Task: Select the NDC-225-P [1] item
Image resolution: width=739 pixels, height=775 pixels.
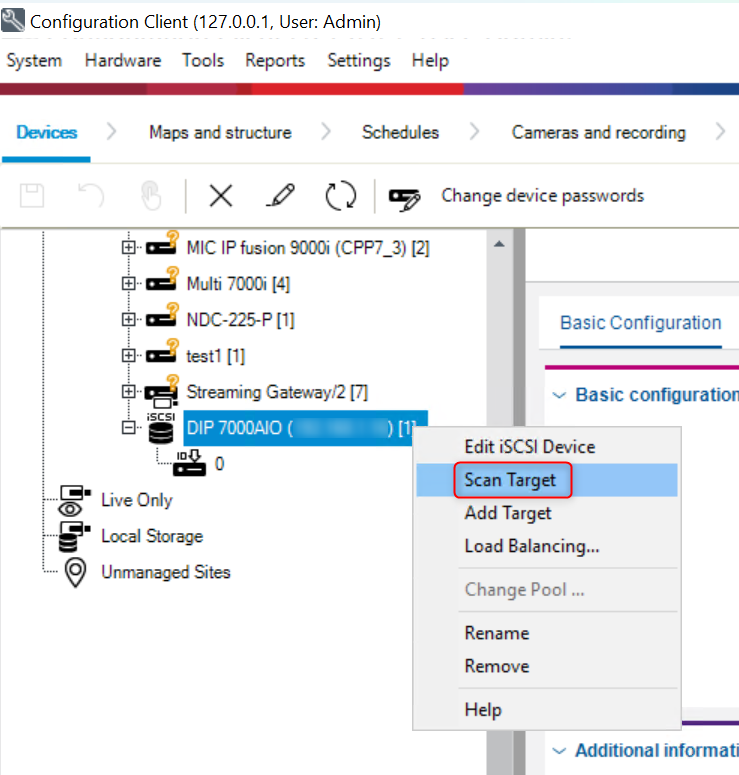Action: point(240,320)
